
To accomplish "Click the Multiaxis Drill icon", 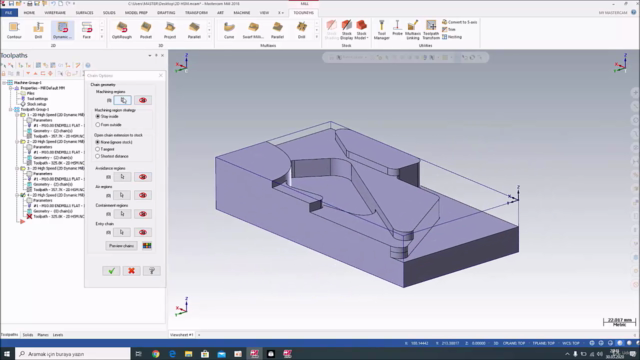I will coord(301,30).
